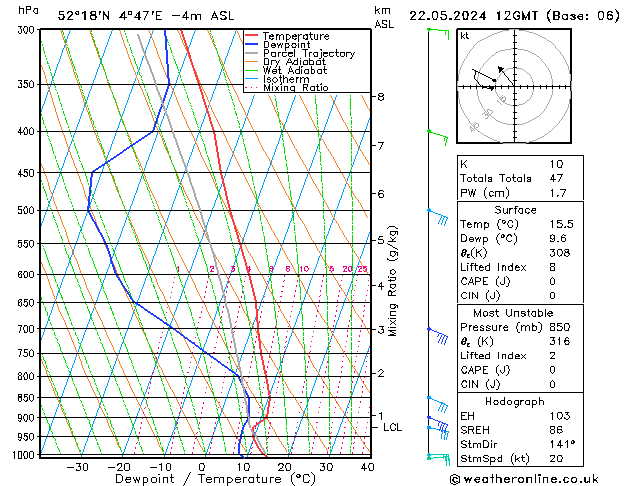
Task: Click the 300 hPa pressure axis label
Action: [26, 30]
